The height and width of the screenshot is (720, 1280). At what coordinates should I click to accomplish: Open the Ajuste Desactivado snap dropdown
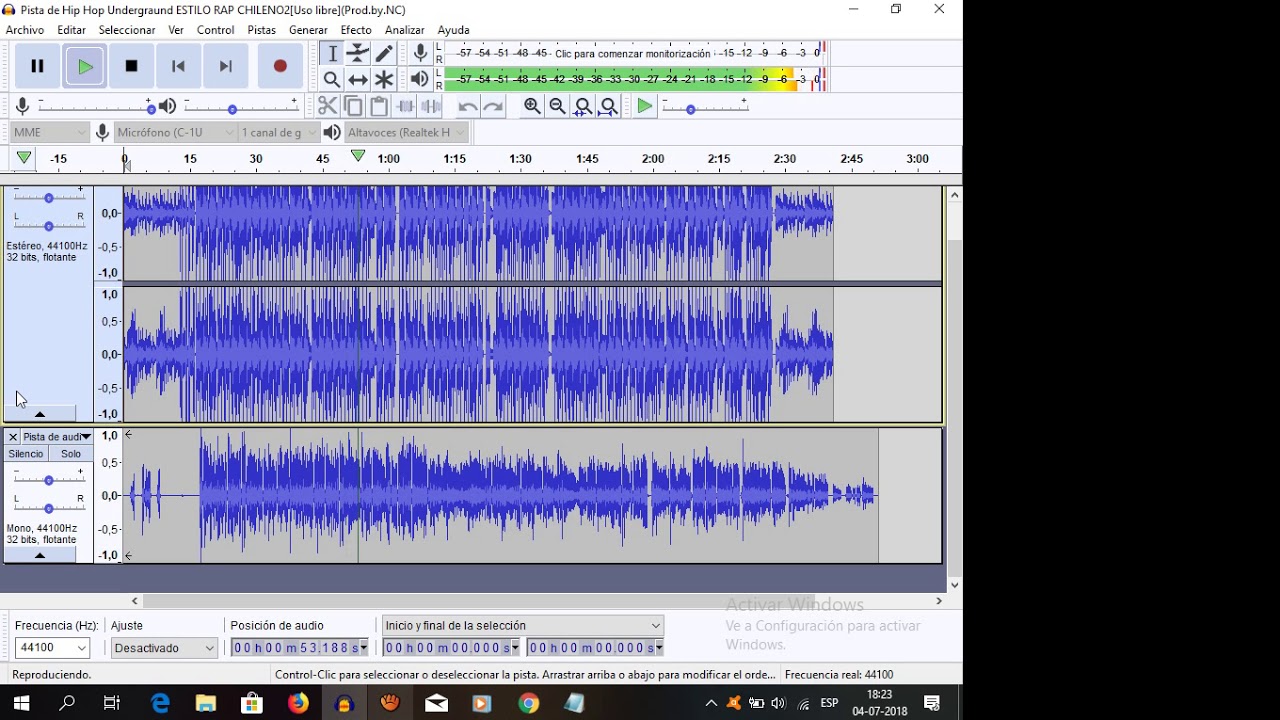coord(164,648)
